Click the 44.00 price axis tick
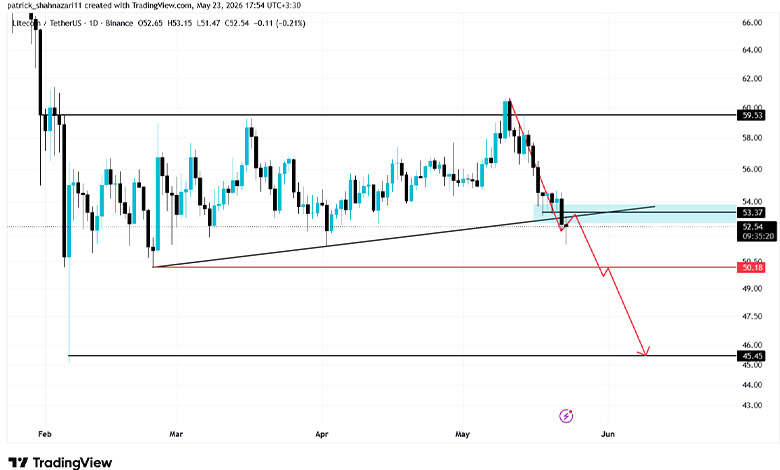Viewport: 780px width, 470px height. click(752, 385)
